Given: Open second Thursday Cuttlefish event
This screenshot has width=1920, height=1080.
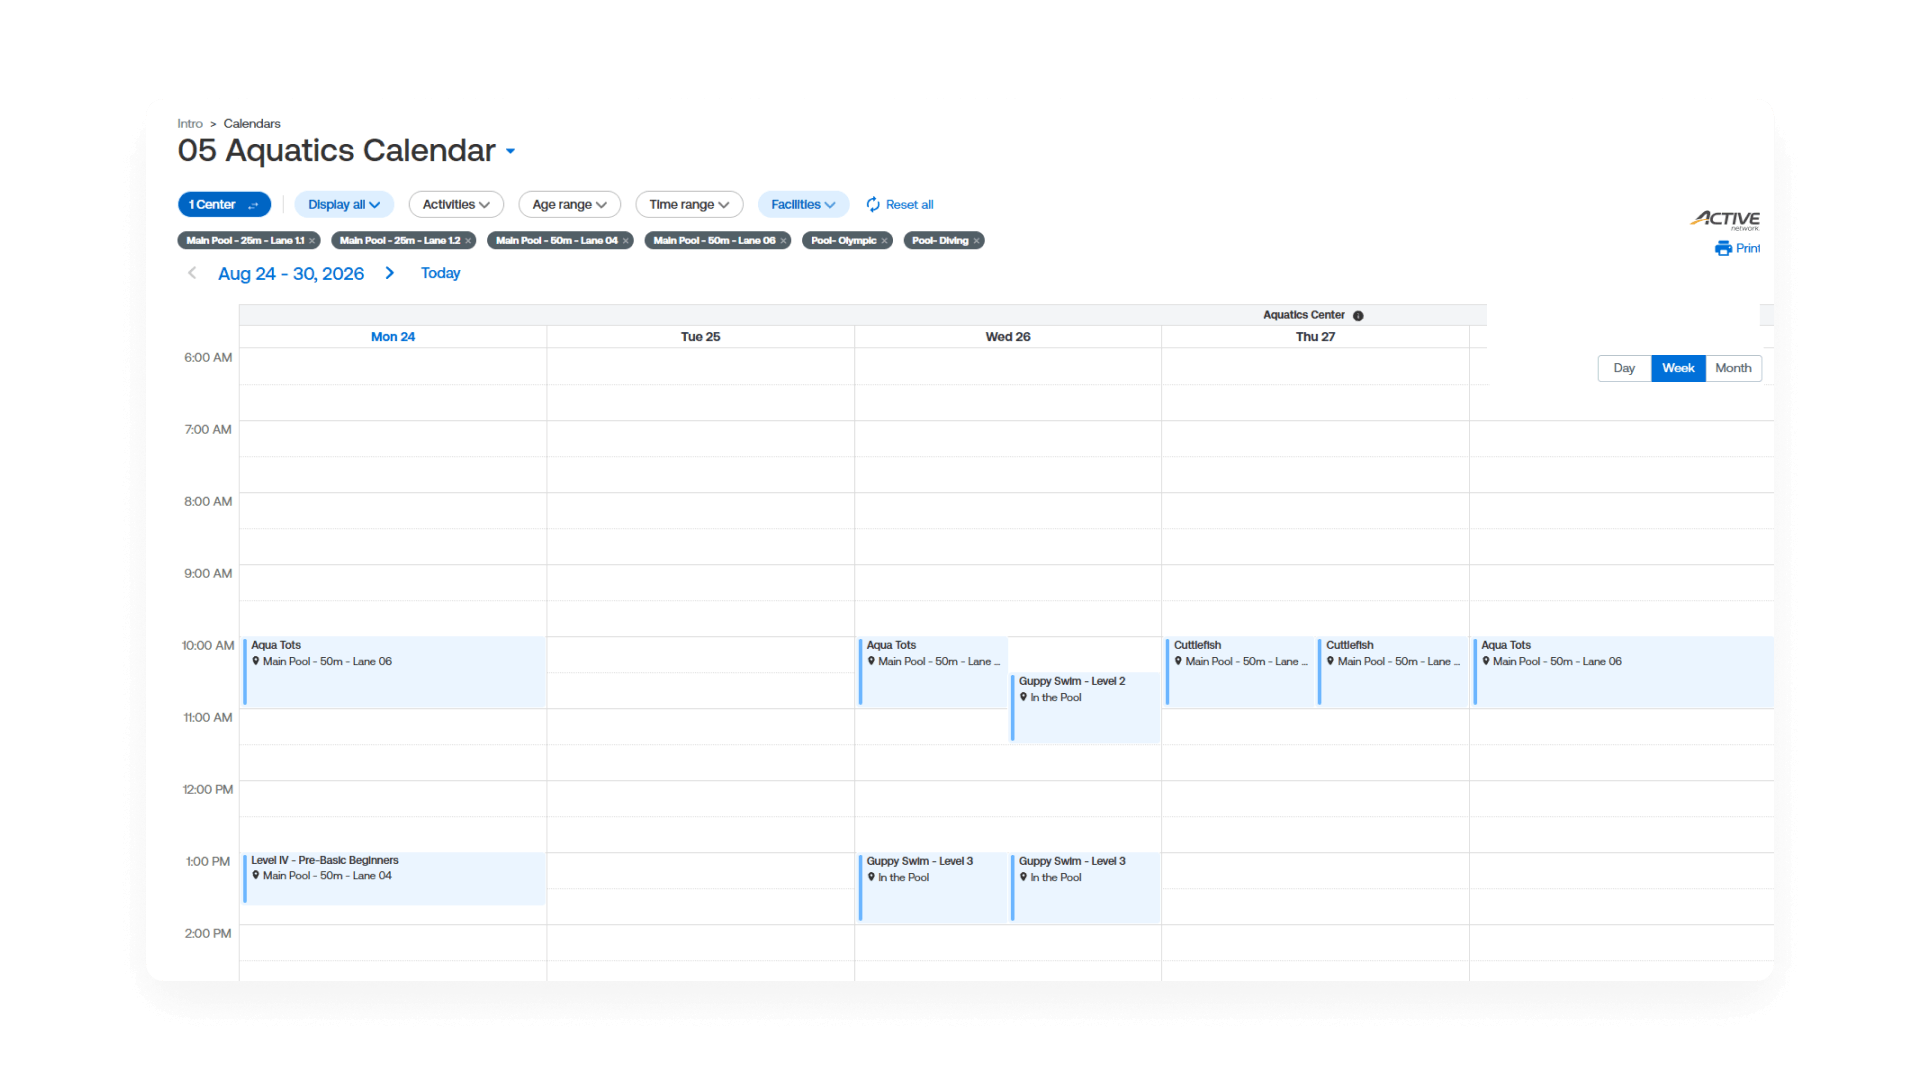Looking at the screenshot, I should [x=1393, y=672].
